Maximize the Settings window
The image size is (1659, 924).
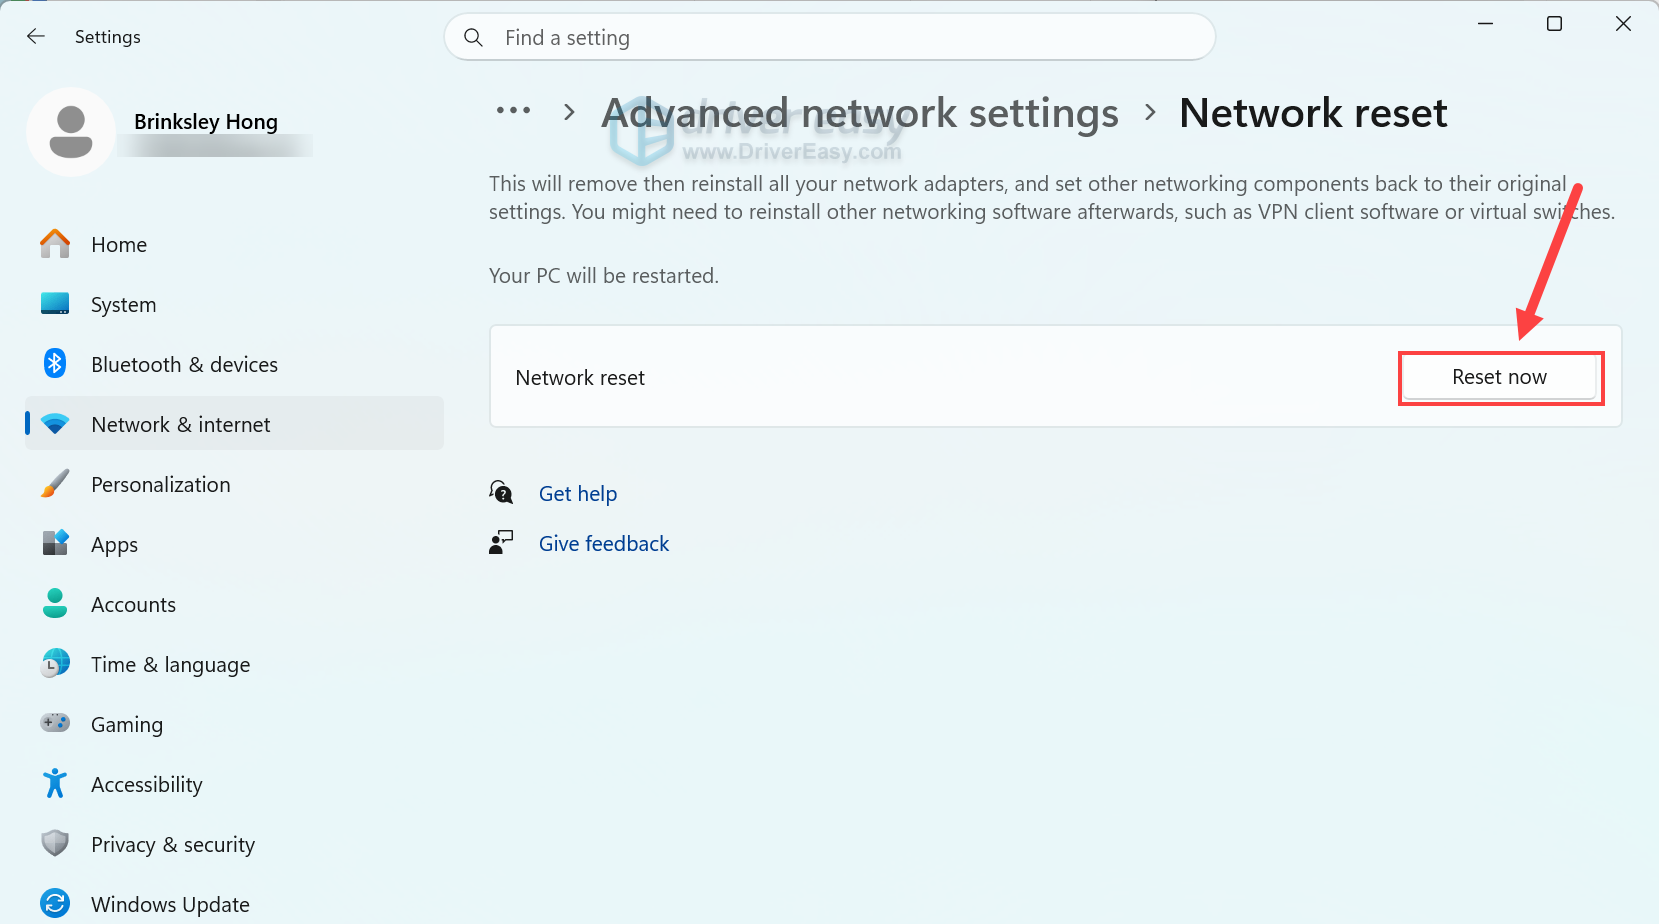(x=1554, y=23)
